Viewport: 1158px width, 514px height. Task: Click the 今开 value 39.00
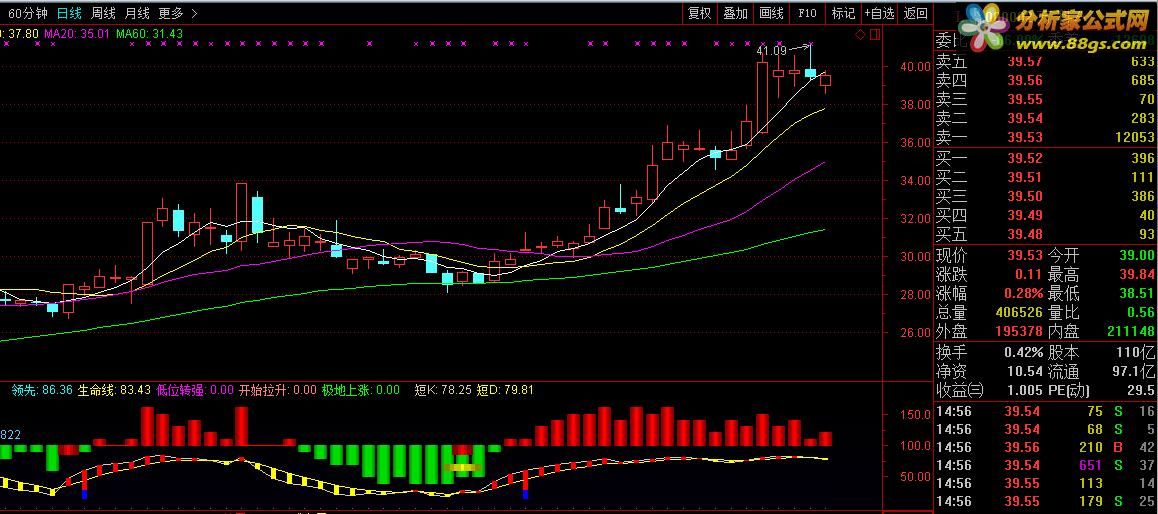(1136, 256)
